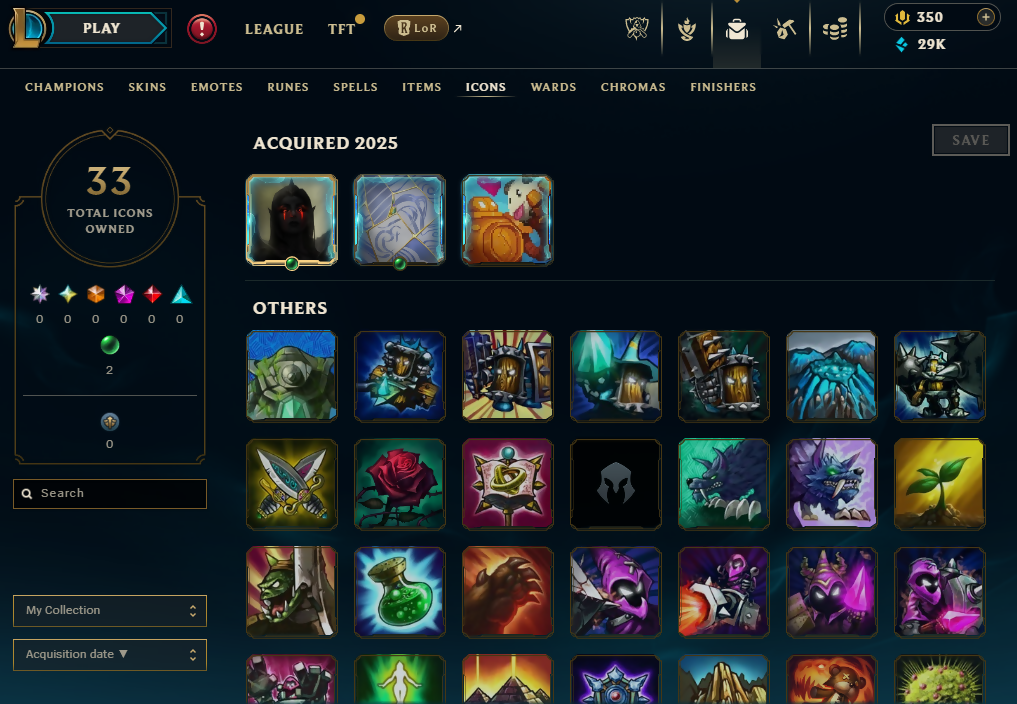Open the Chromas tab
This screenshot has height=704, width=1017.
(633, 87)
